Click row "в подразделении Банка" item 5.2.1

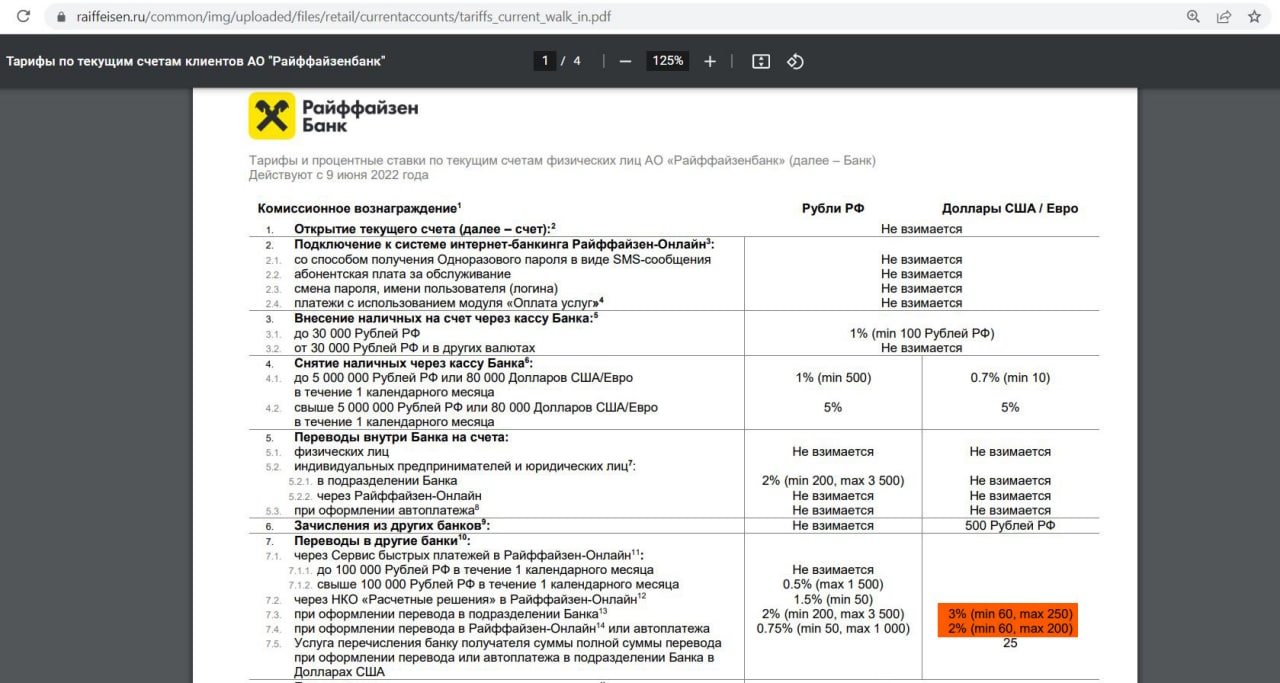(x=387, y=481)
